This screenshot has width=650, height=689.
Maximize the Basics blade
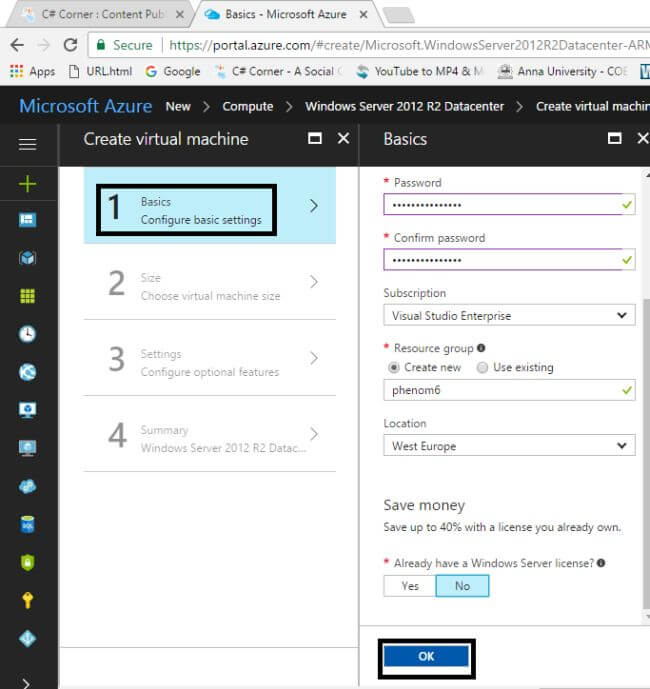[x=614, y=139]
